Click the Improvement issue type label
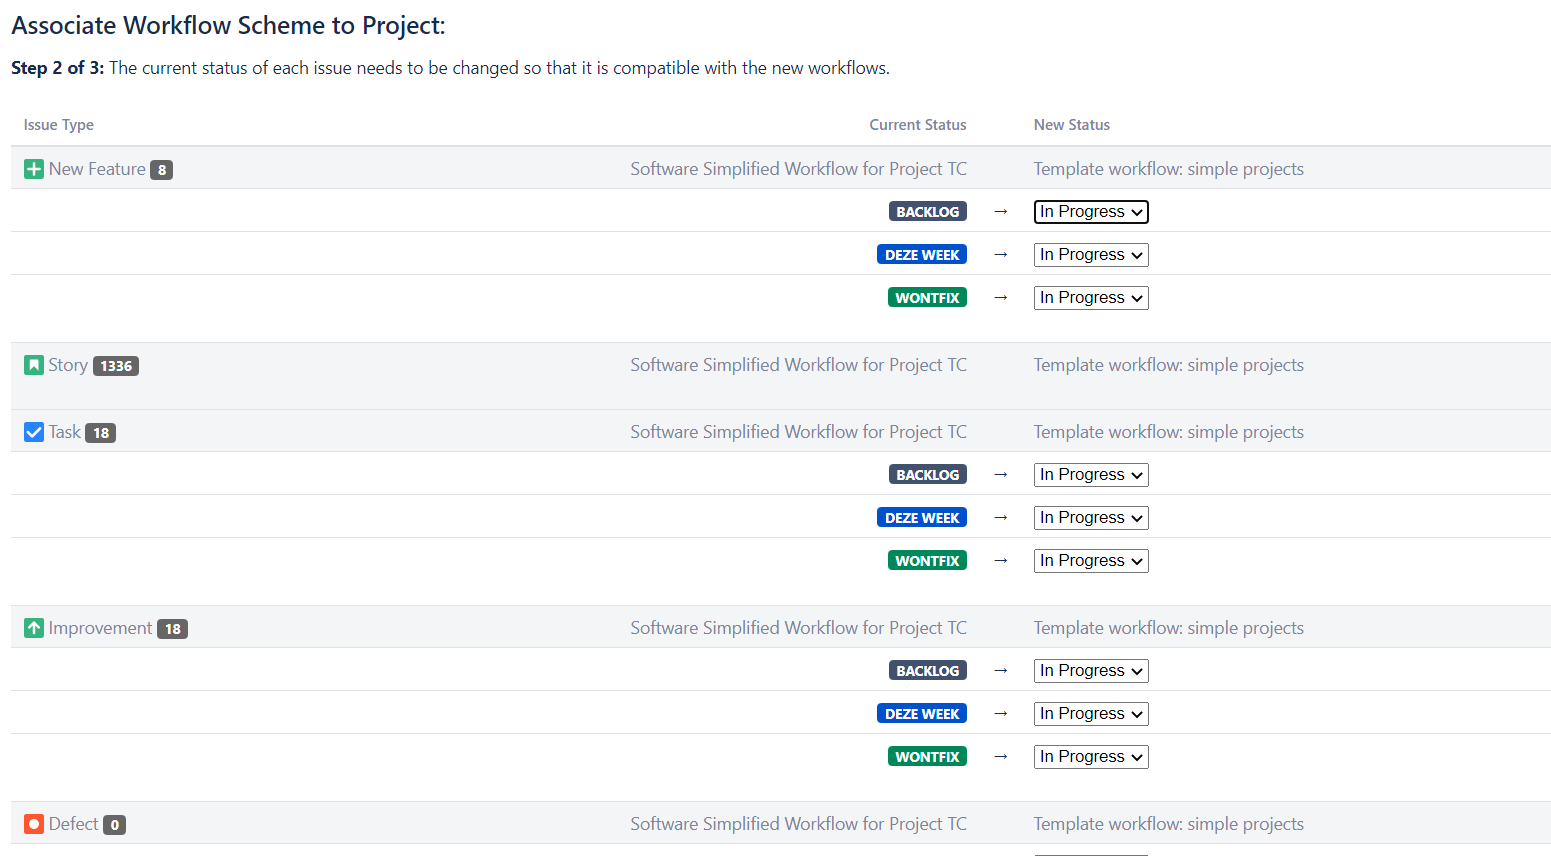 coord(100,628)
